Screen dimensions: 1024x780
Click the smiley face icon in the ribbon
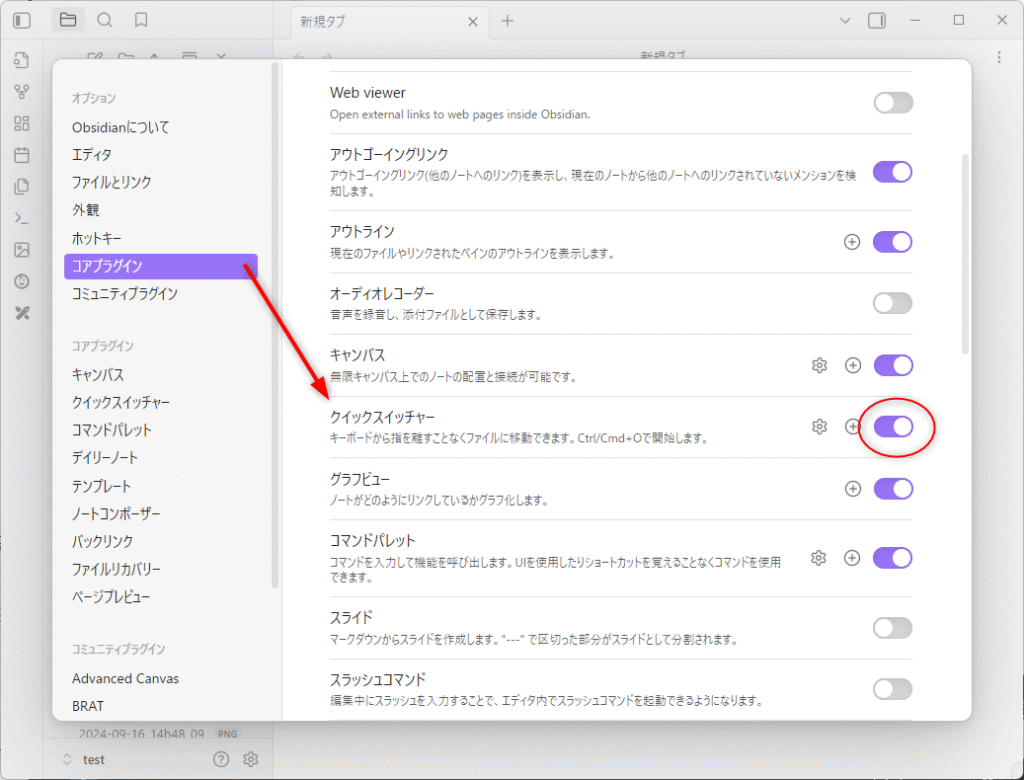pos(22,282)
